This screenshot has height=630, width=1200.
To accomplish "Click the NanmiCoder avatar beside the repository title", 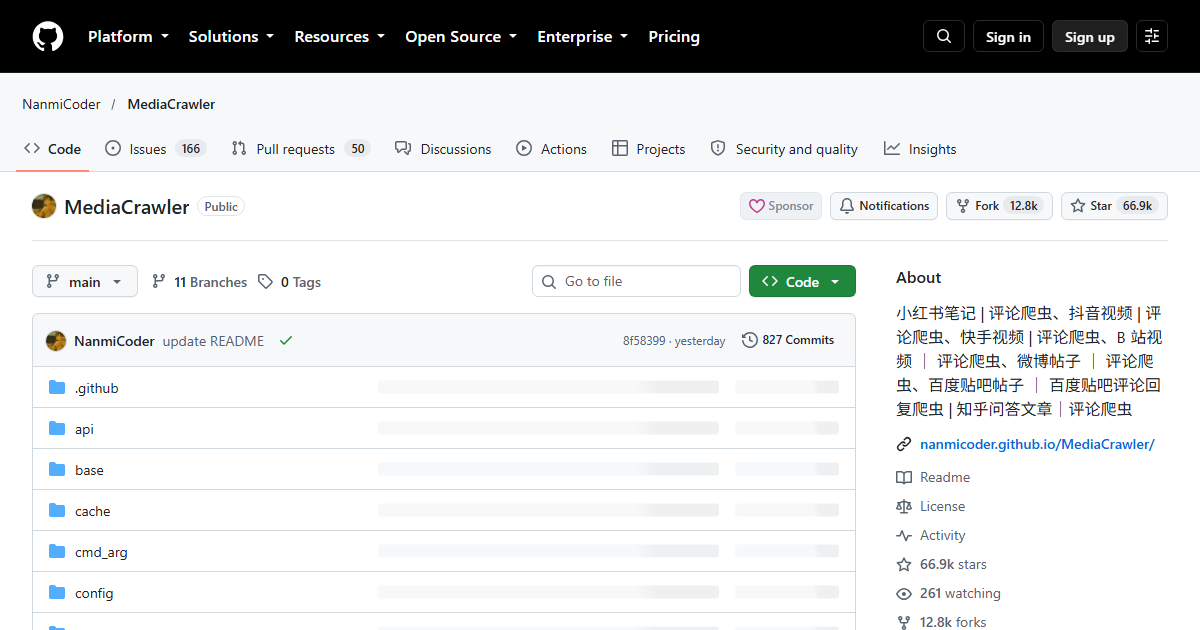I will [44, 206].
